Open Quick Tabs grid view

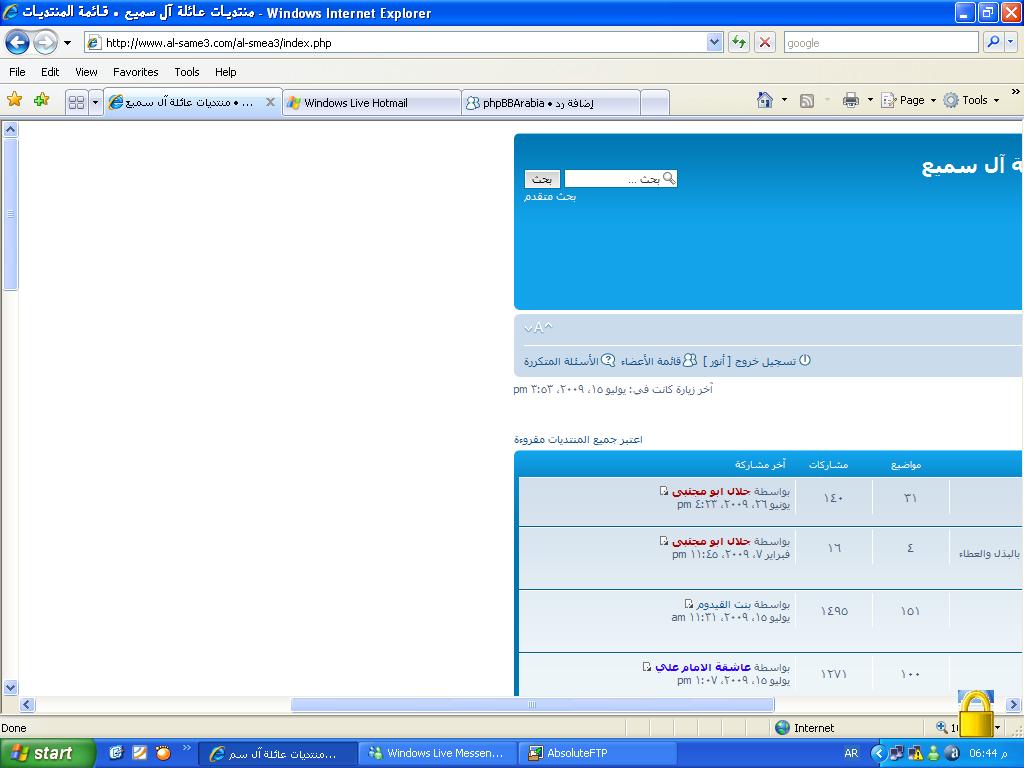(76, 102)
